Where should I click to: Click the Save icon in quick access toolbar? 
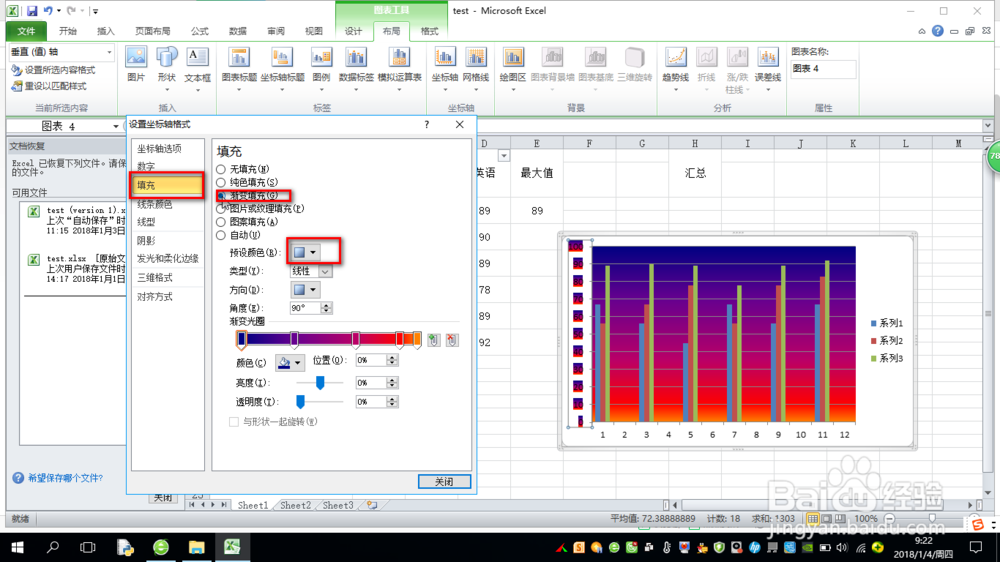tap(31, 11)
